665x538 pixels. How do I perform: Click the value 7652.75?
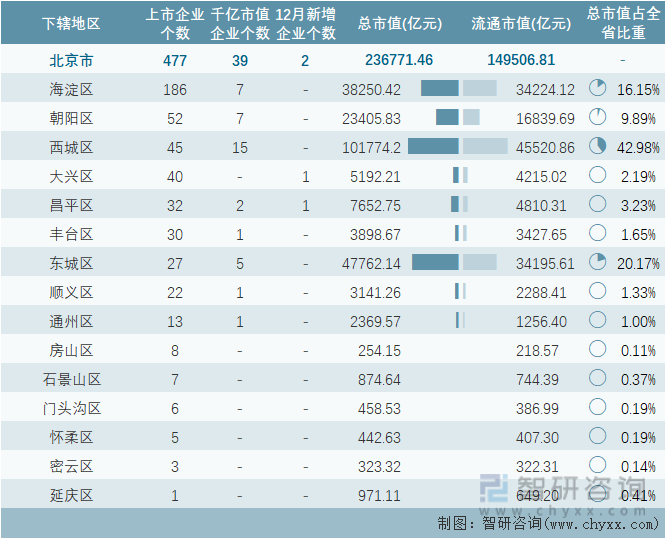(375, 206)
